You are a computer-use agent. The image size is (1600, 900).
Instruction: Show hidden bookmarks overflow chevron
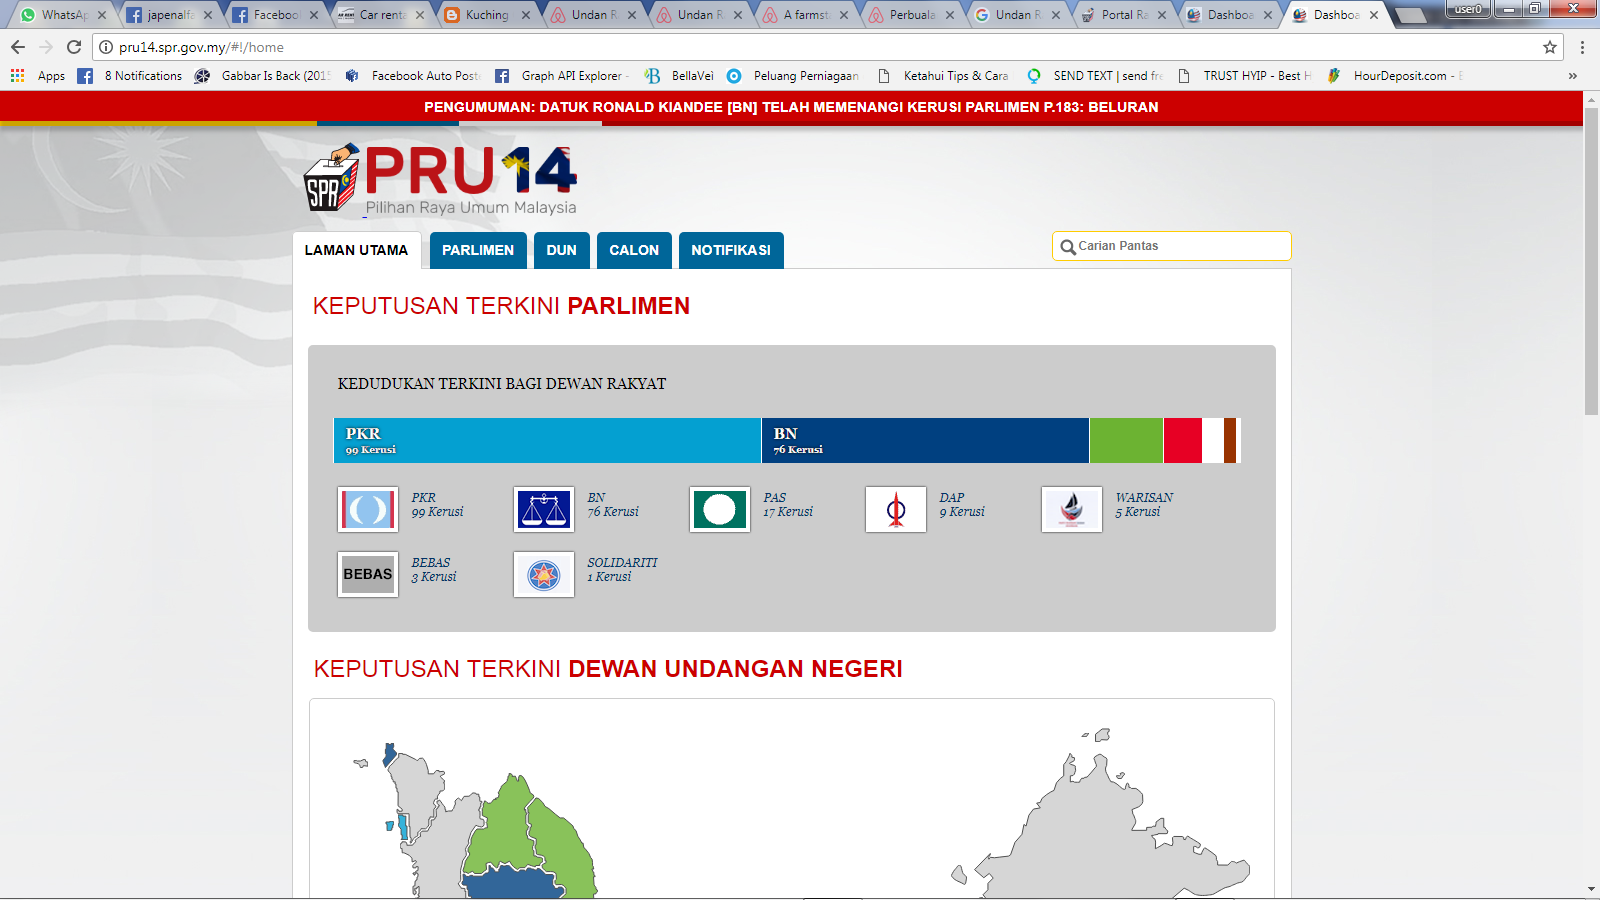pyautogui.click(x=1573, y=76)
